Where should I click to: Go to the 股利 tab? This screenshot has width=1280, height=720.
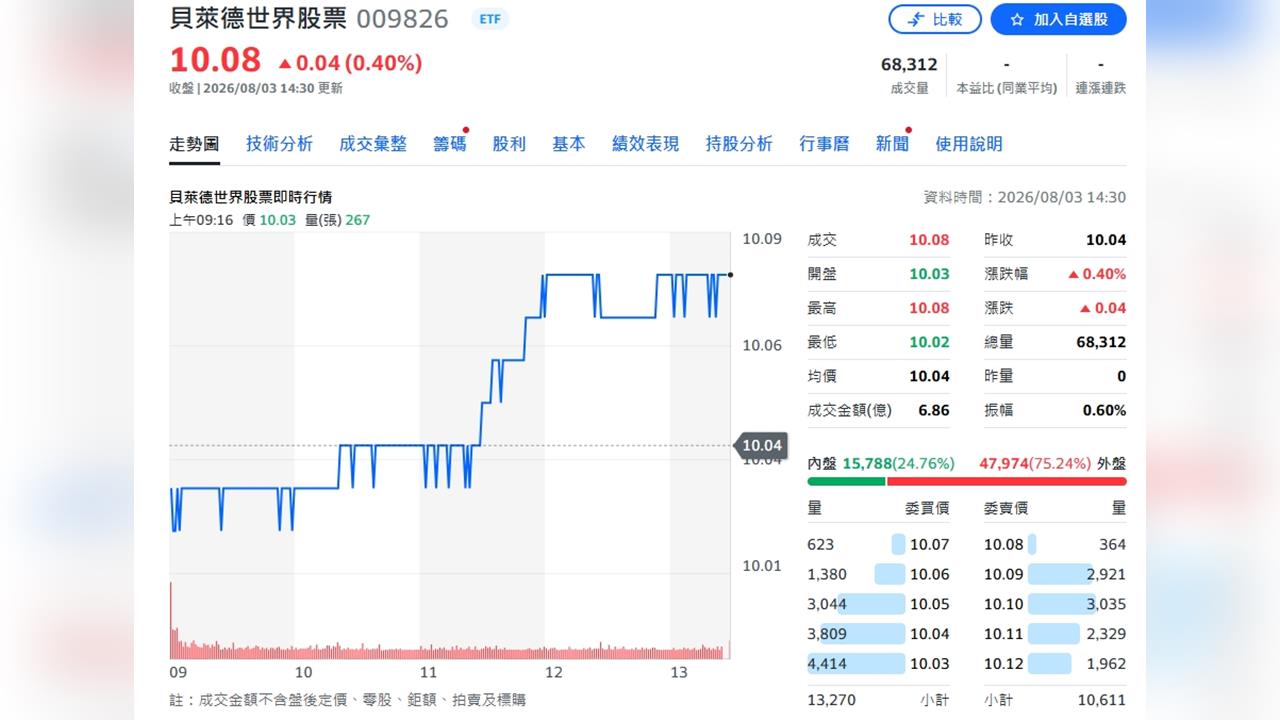click(x=509, y=144)
